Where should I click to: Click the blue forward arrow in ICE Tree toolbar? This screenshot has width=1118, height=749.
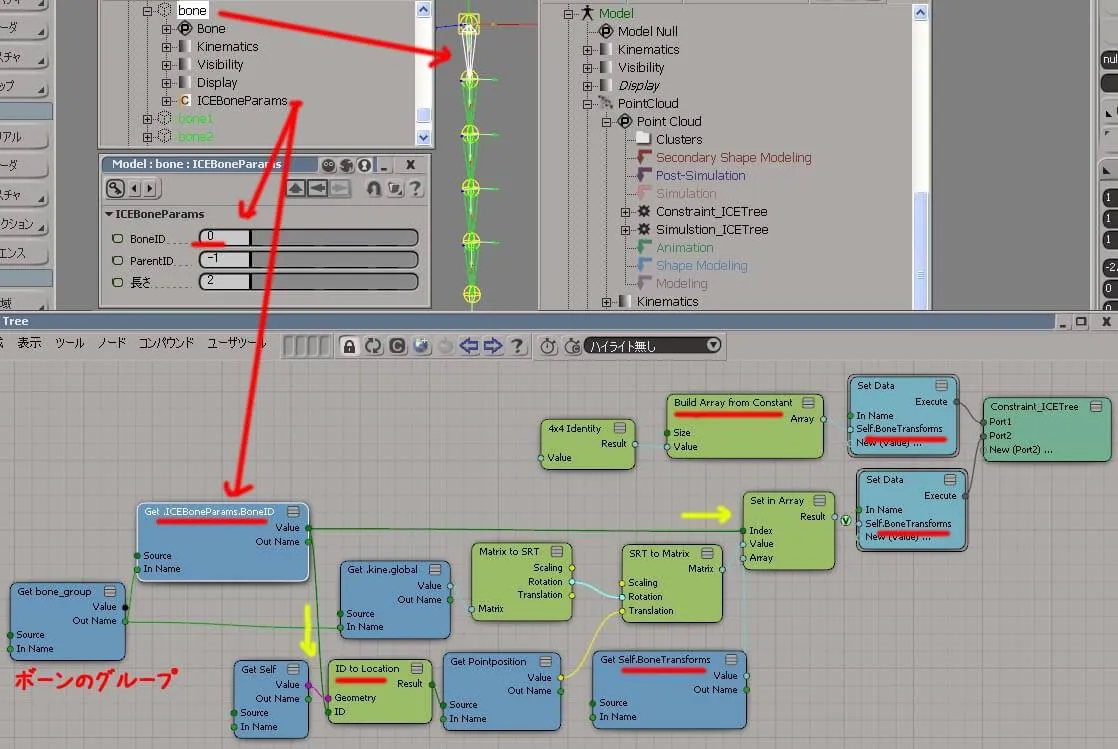tap(493, 347)
